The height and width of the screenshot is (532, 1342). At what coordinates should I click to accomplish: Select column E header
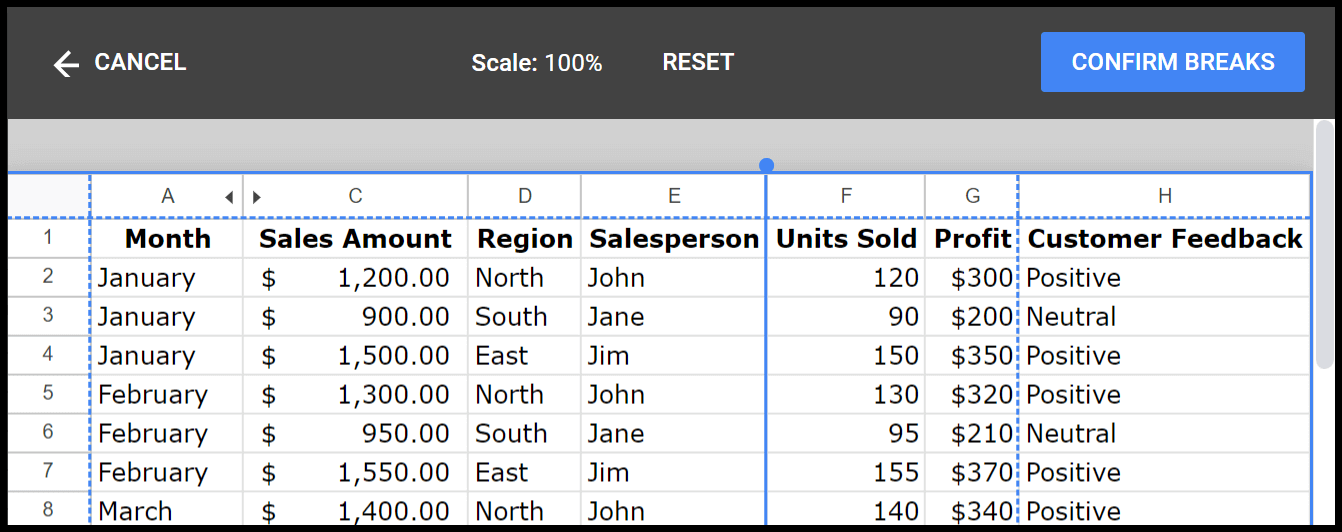click(x=673, y=197)
